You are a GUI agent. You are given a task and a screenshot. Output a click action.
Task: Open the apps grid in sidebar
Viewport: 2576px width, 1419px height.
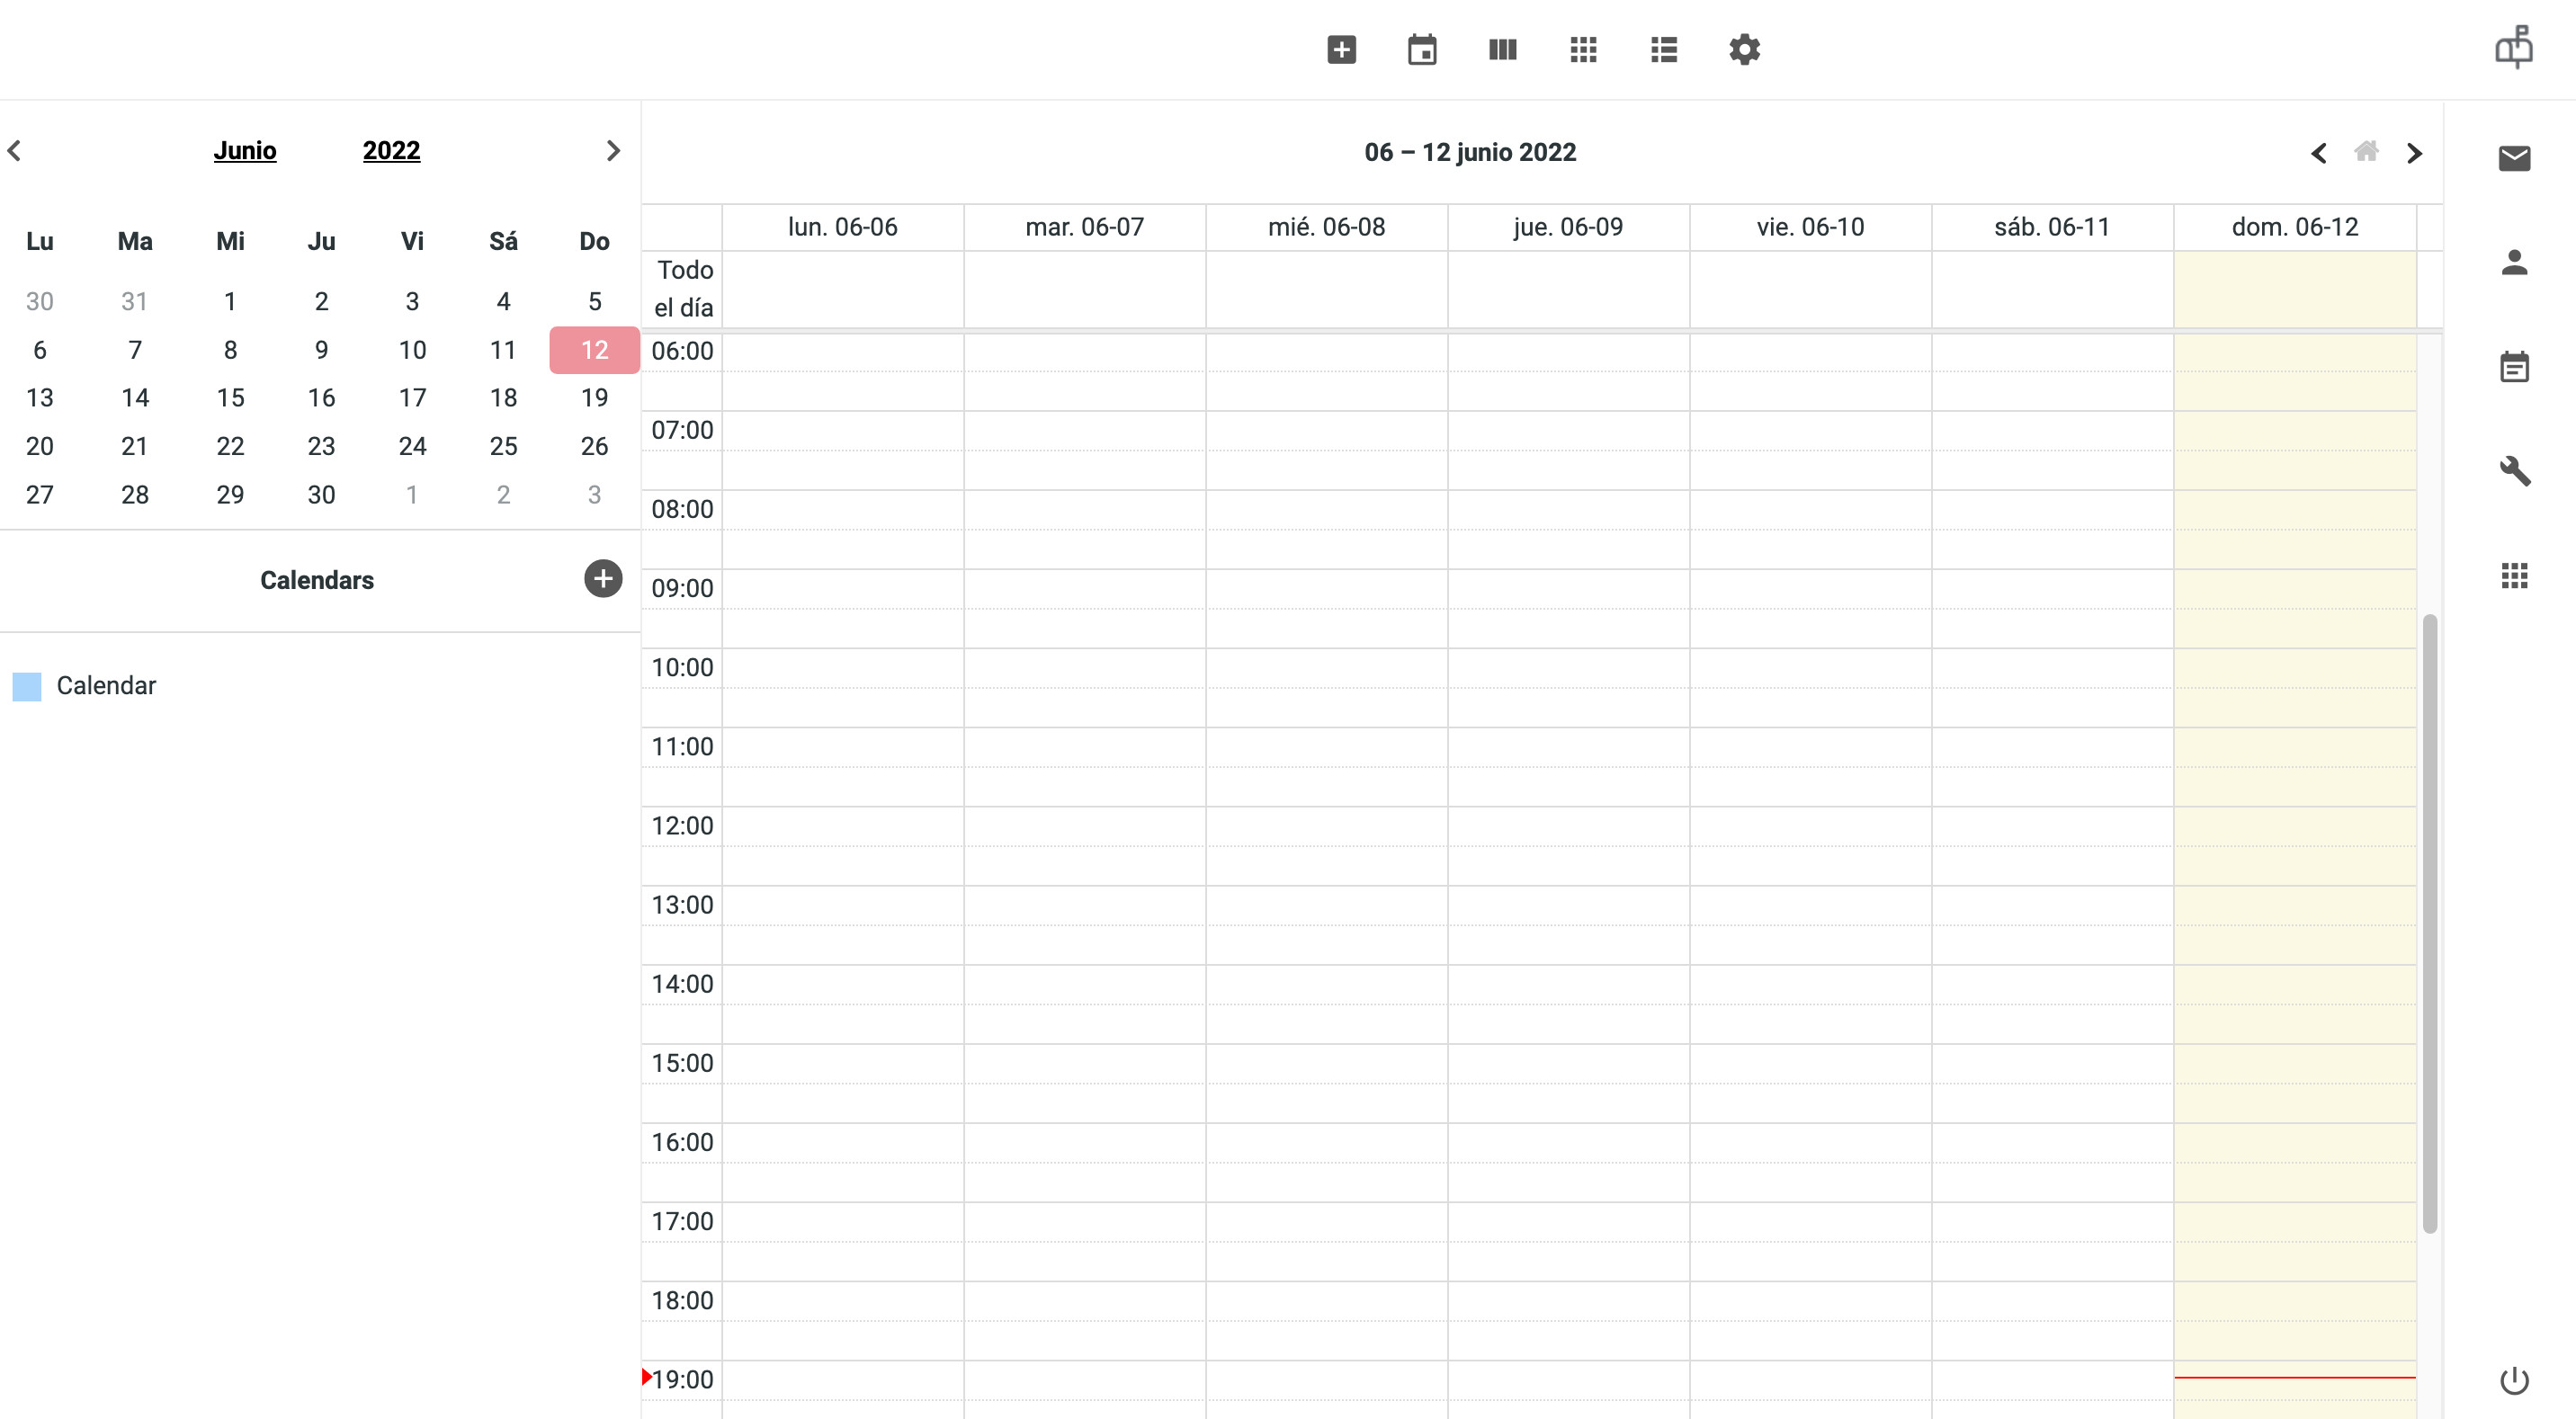pyautogui.click(x=2514, y=575)
